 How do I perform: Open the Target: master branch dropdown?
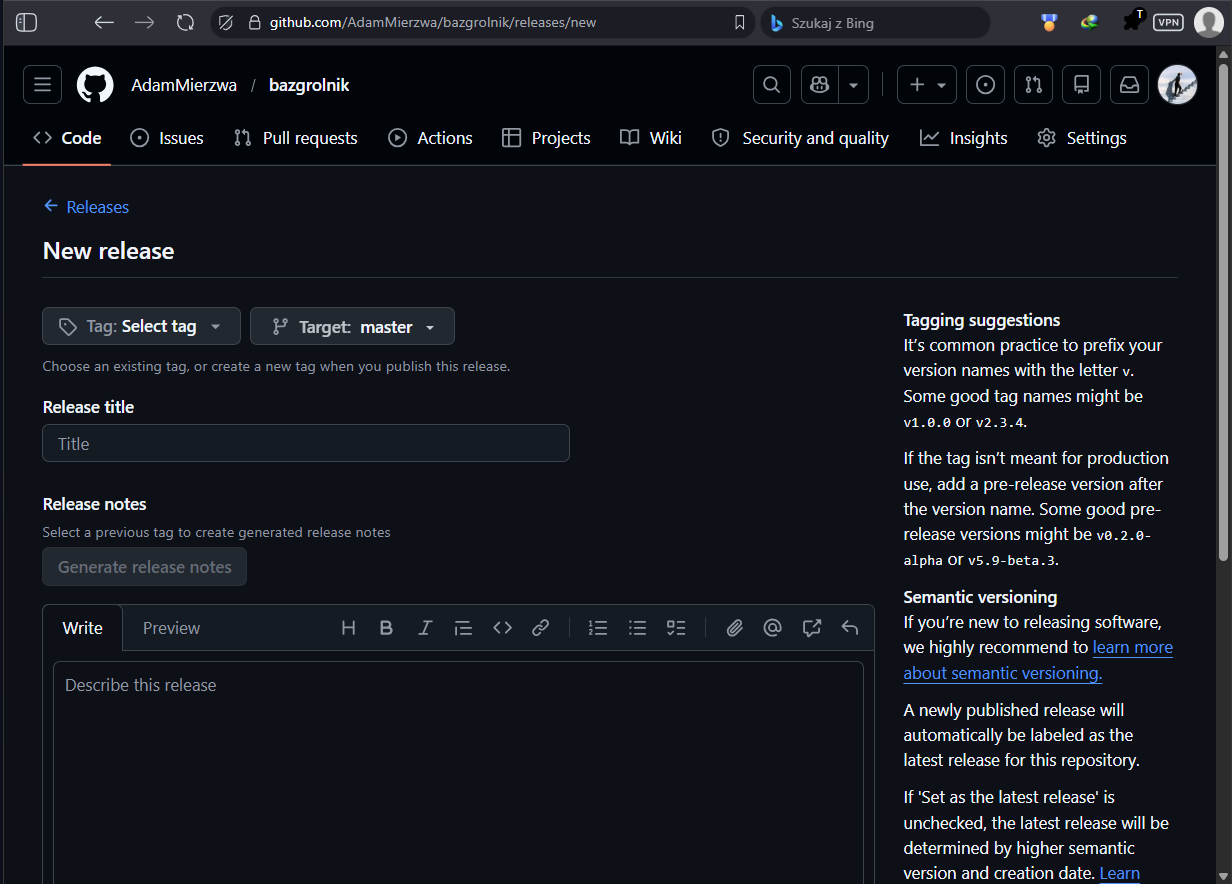point(352,326)
